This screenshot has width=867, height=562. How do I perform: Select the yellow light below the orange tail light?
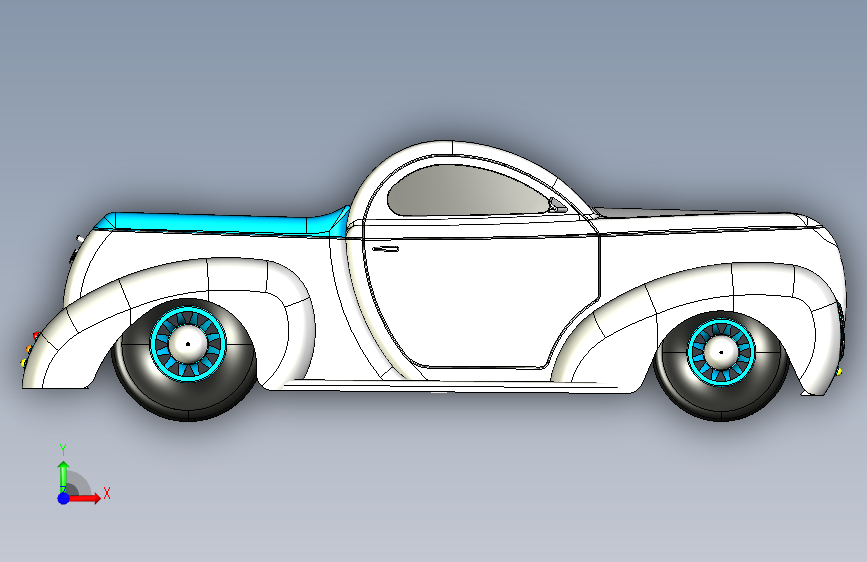(x=24, y=363)
